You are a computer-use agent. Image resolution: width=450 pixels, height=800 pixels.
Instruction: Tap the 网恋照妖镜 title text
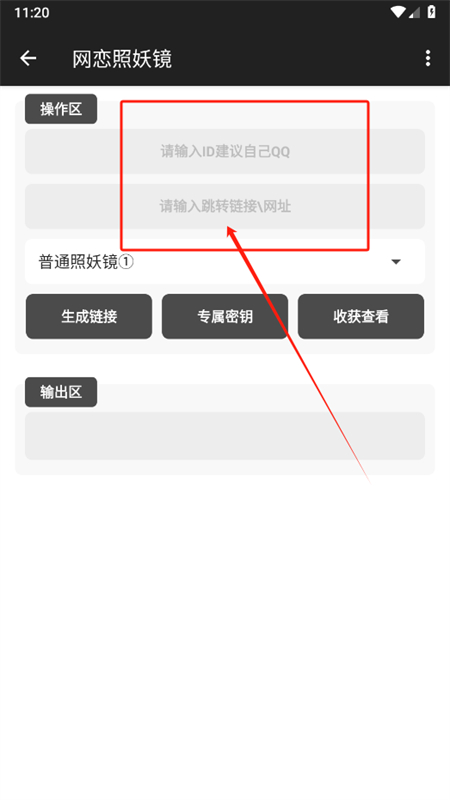click(122, 59)
